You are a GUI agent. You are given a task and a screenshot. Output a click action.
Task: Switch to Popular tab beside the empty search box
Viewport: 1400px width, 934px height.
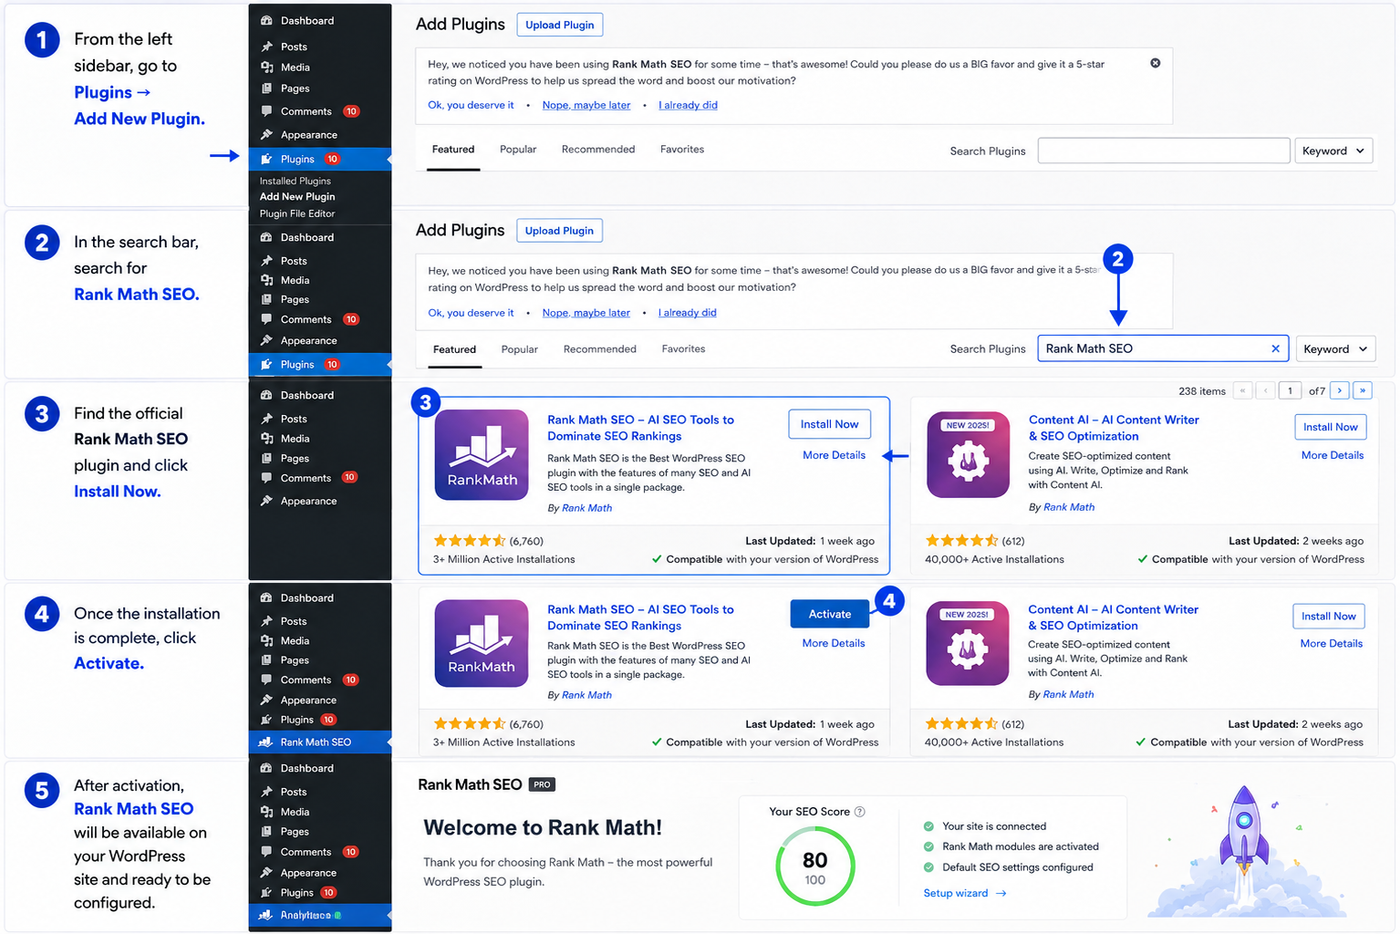pyautogui.click(x=518, y=150)
